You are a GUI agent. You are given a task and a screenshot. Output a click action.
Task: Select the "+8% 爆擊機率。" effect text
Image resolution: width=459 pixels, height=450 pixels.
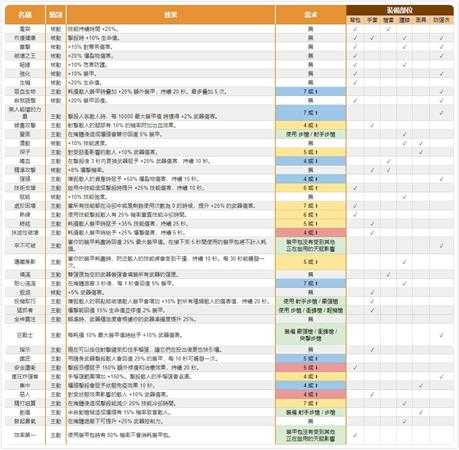point(86,170)
